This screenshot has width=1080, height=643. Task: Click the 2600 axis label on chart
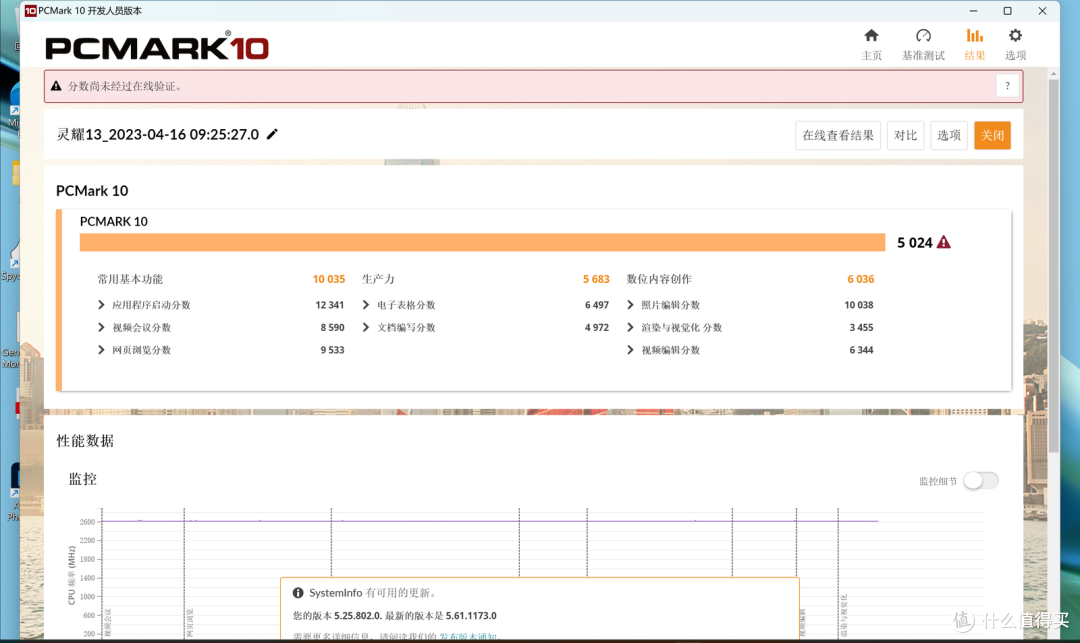[87, 522]
